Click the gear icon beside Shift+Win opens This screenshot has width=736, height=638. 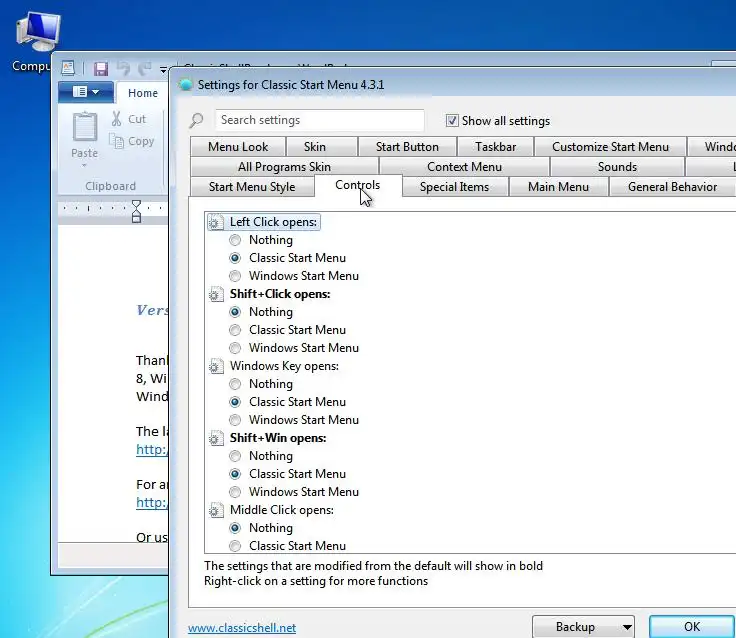(x=216, y=438)
